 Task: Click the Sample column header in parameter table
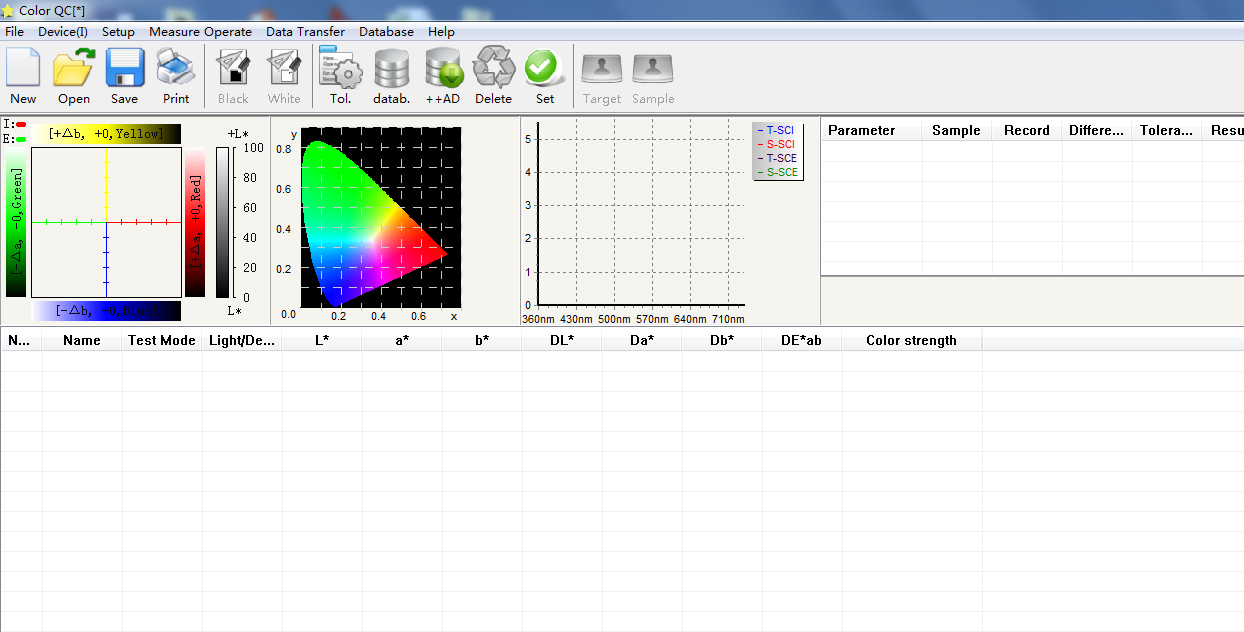point(956,130)
